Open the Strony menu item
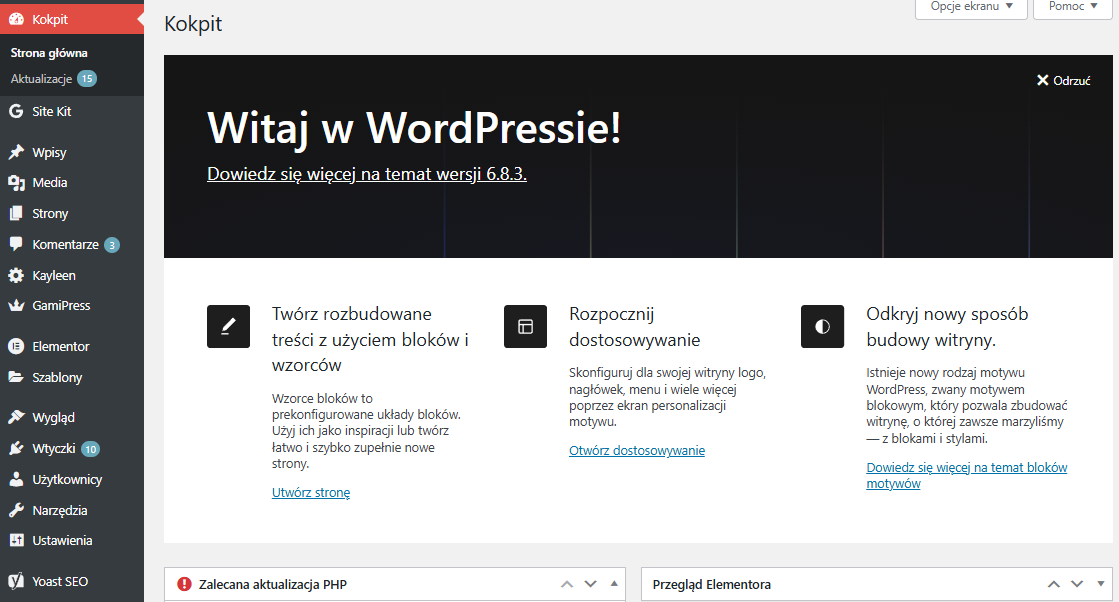 coord(50,214)
